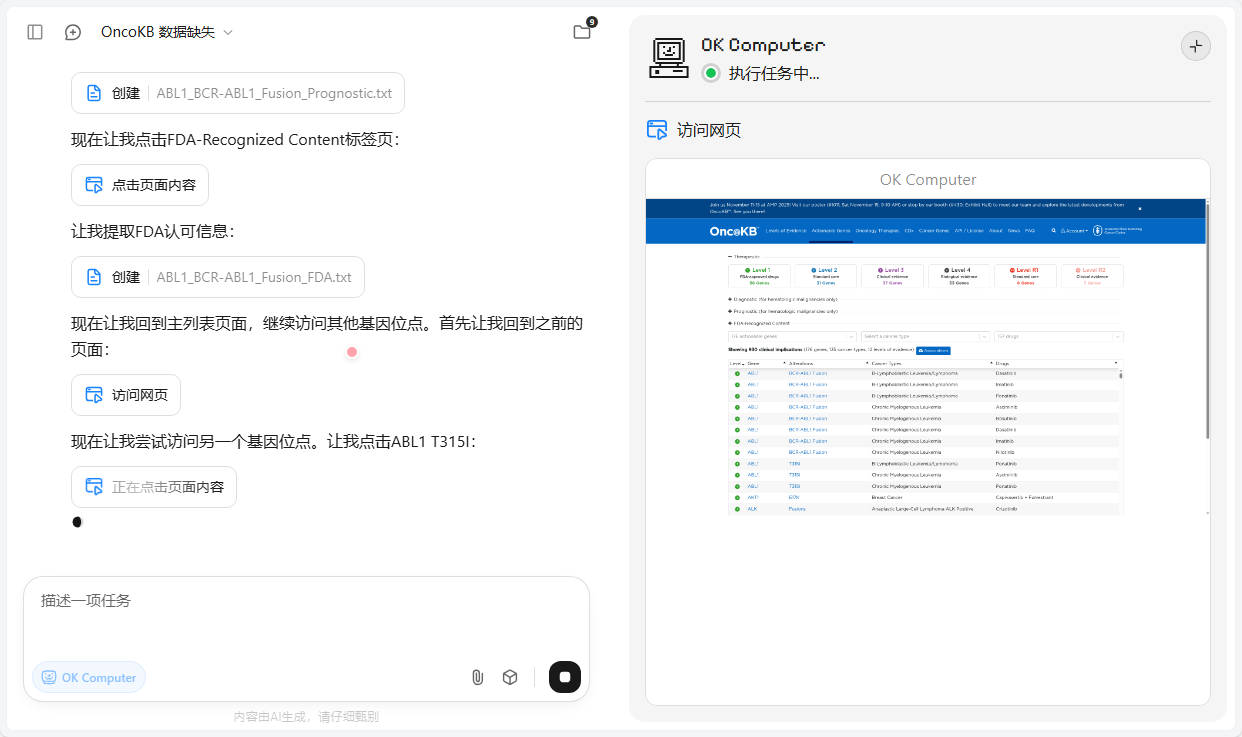Attach a file with the paperclip icon

click(477, 677)
